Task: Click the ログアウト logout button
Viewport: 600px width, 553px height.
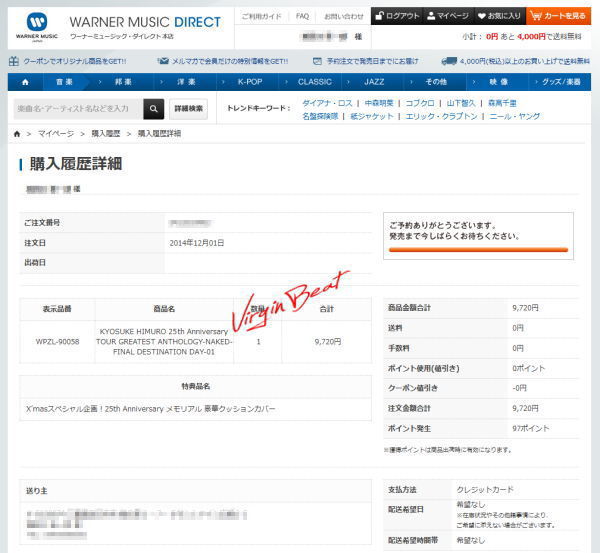Action: click(397, 16)
